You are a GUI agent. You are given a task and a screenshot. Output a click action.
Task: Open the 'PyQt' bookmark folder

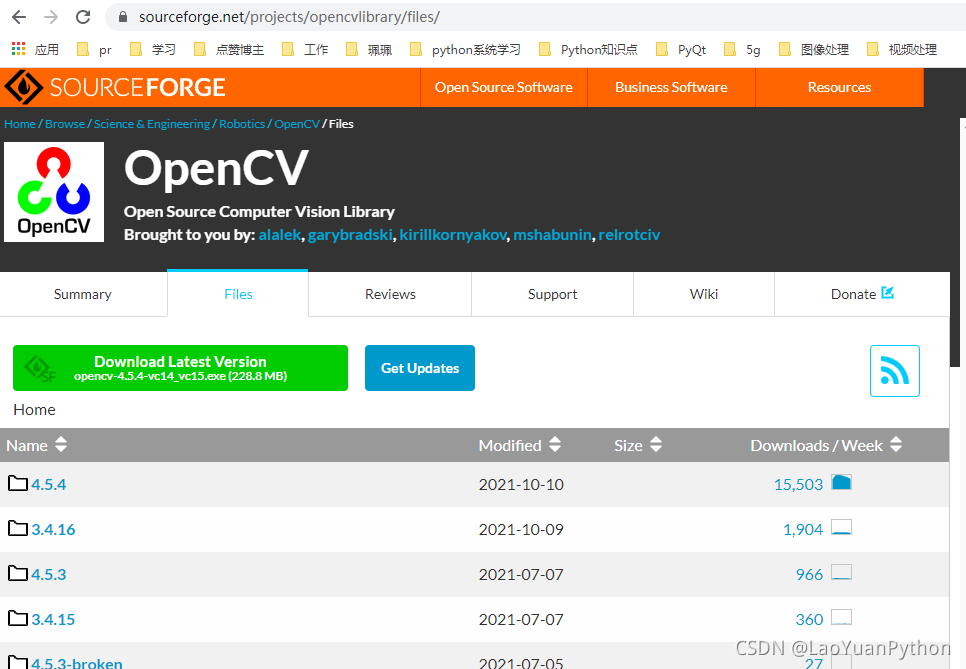tap(681, 49)
